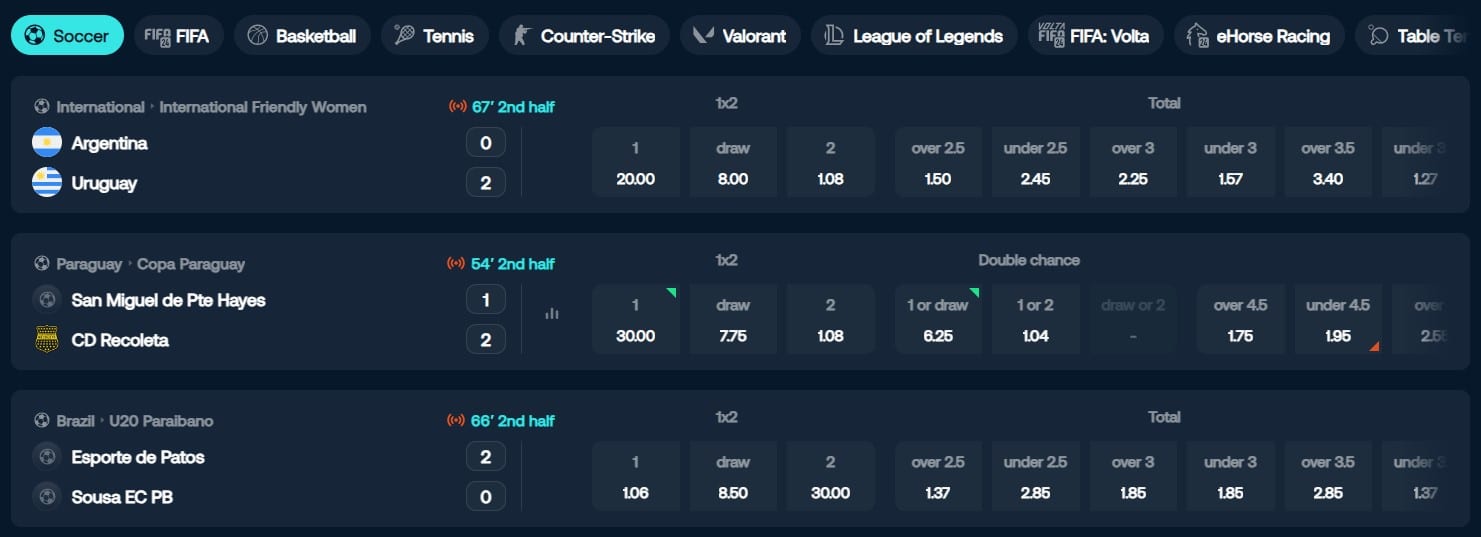Screen dimensions: 1481x537
Task: Select over 4.5 total at 1.75
Action: [1240, 320]
